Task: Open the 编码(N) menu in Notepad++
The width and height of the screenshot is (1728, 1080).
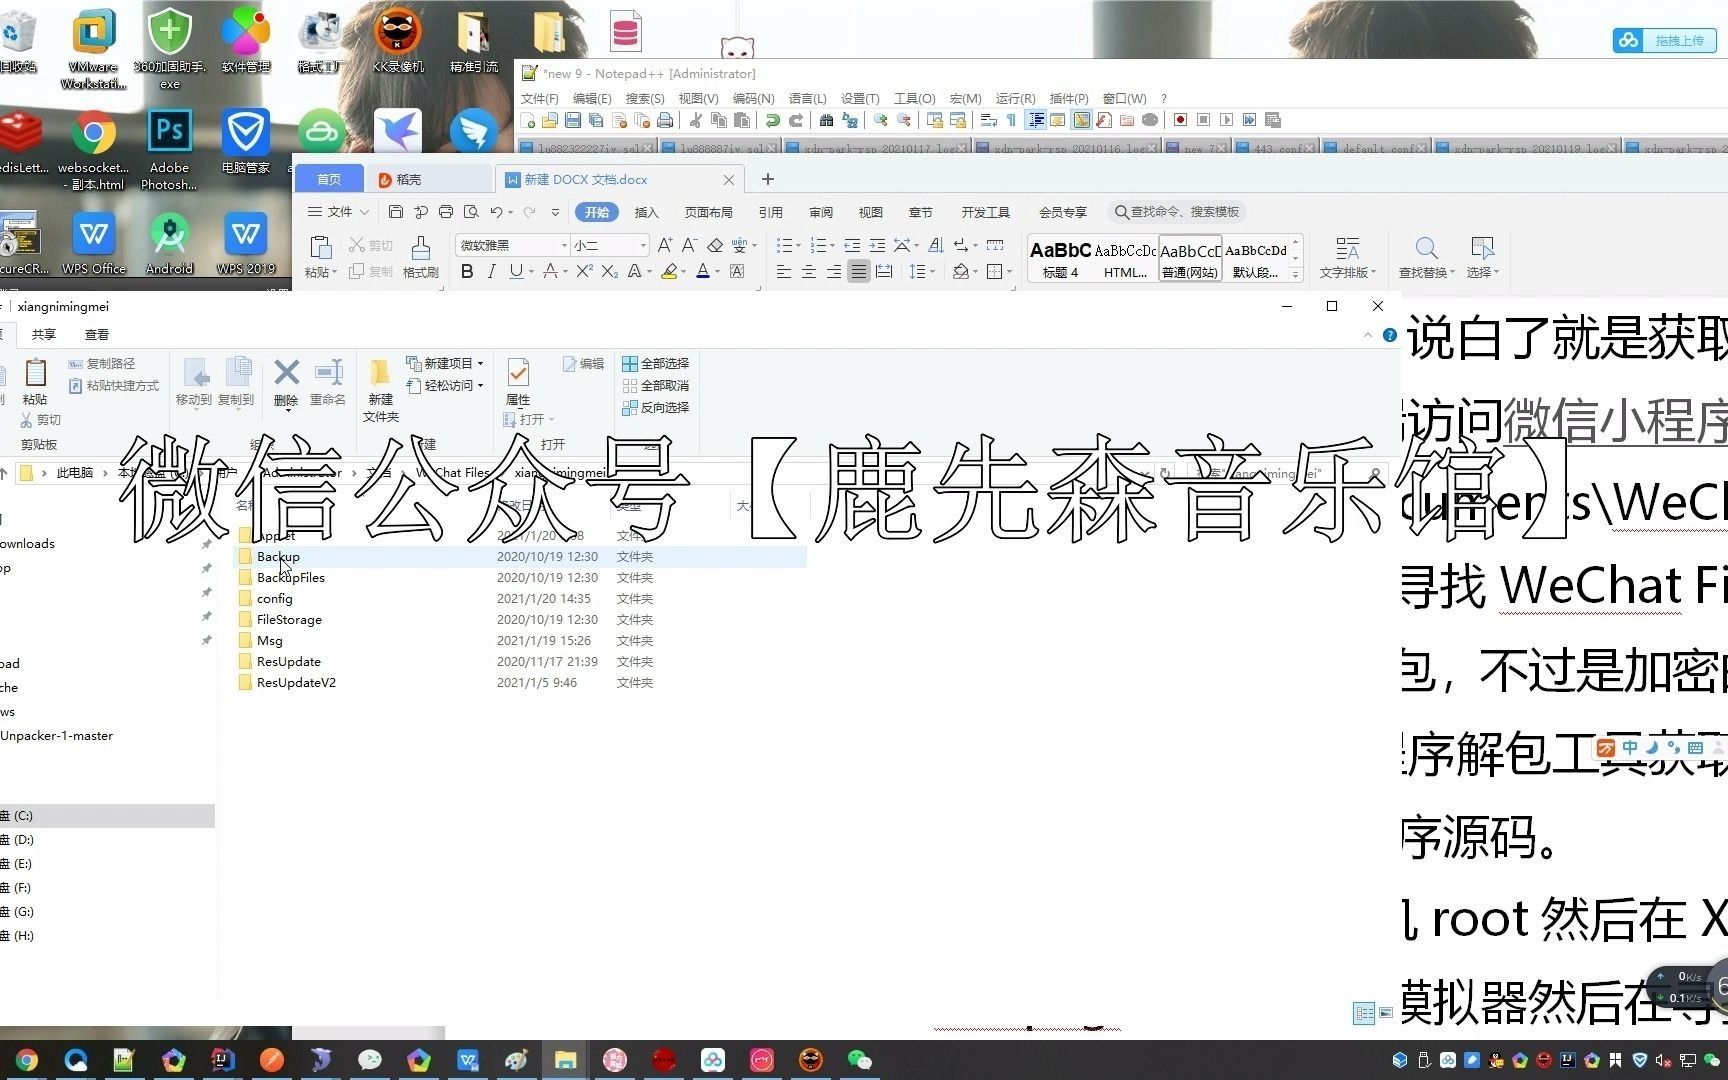Action: pyautogui.click(x=753, y=98)
